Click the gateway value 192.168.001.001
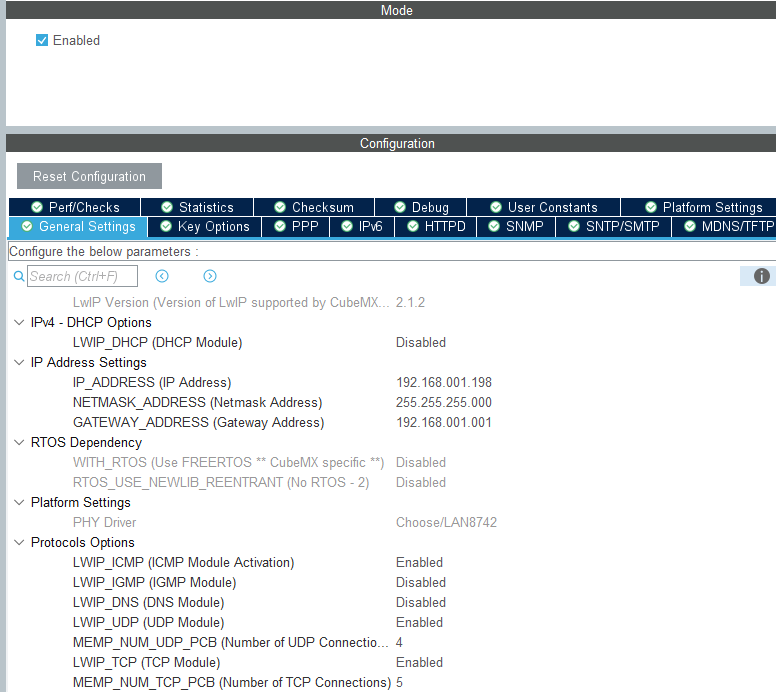776x692 pixels. pyautogui.click(x=444, y=422)
